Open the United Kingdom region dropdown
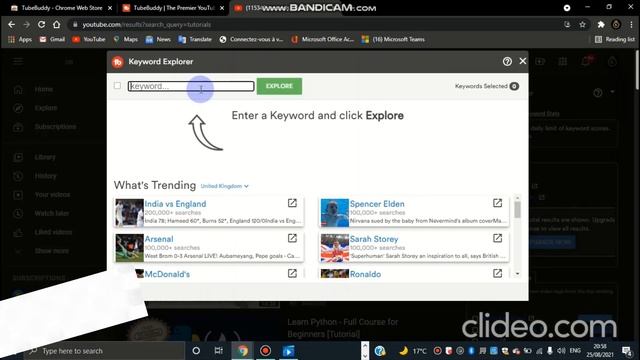Viewport: 640px width, 360px height. [x=224, y=186]
